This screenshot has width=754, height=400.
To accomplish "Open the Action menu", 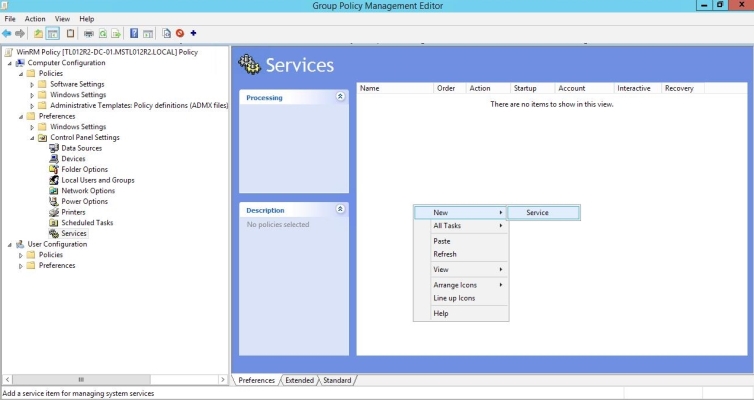I will tap(35, 19).
